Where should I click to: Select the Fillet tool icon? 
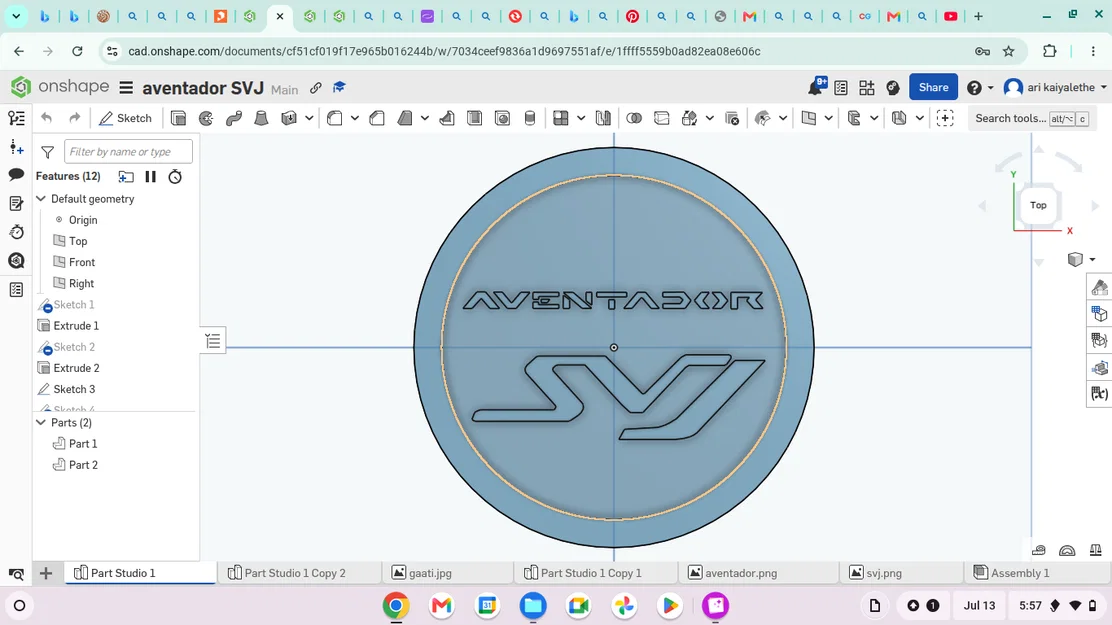click(335, 118)
